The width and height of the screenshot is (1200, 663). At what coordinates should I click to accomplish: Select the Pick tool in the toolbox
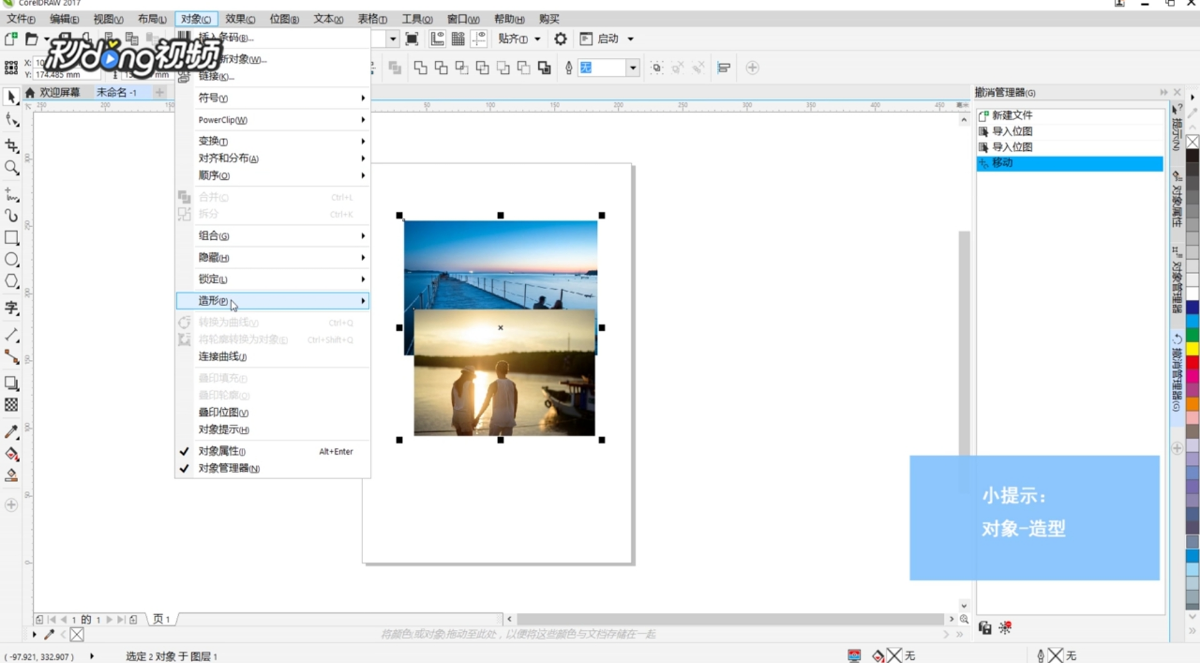click(x=11, y=97)
